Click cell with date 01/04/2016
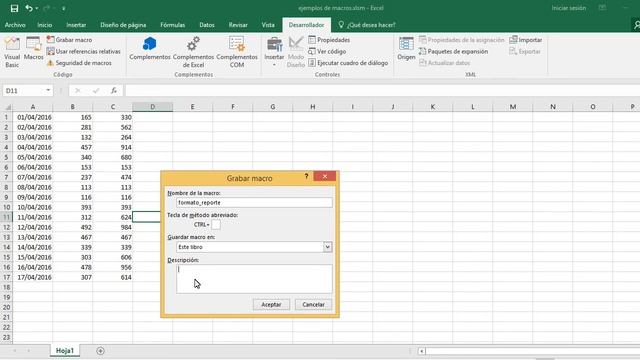 [33, 117]
